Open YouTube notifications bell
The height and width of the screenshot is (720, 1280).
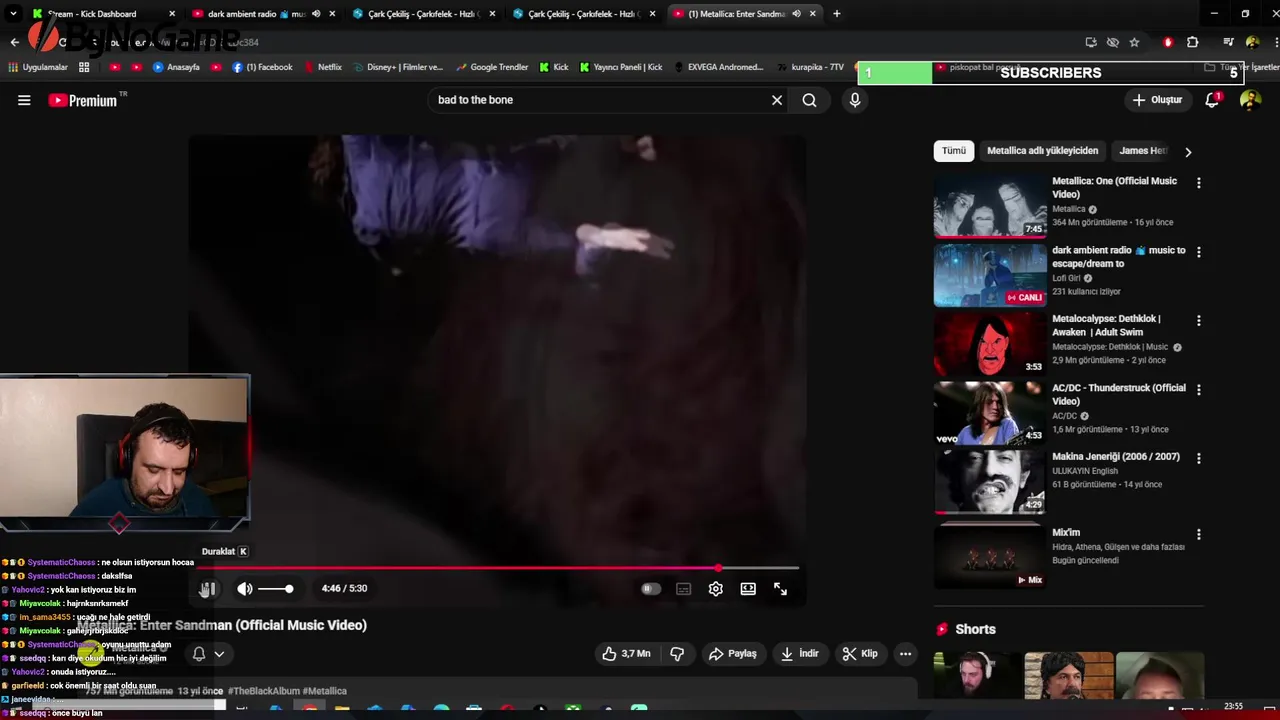coord(1212,100)
